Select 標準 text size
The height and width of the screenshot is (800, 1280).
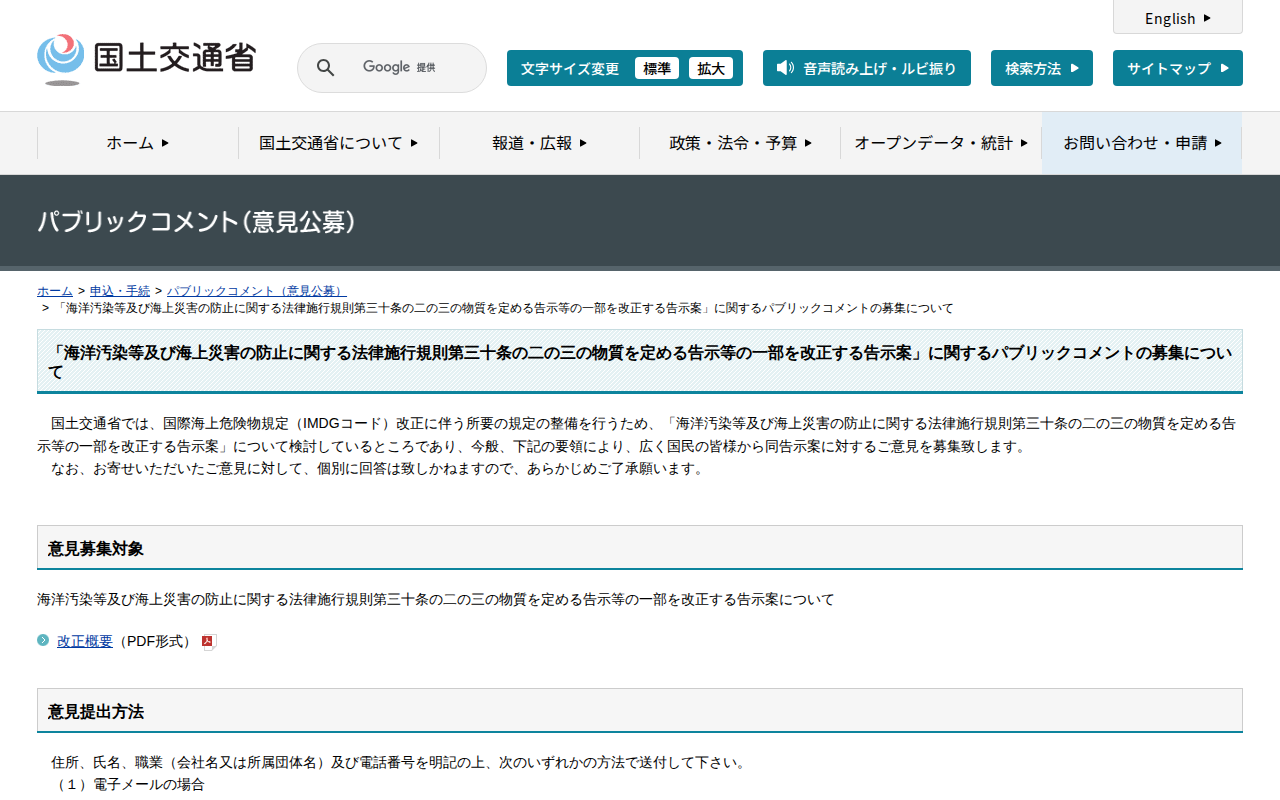(x=656, y=68)
